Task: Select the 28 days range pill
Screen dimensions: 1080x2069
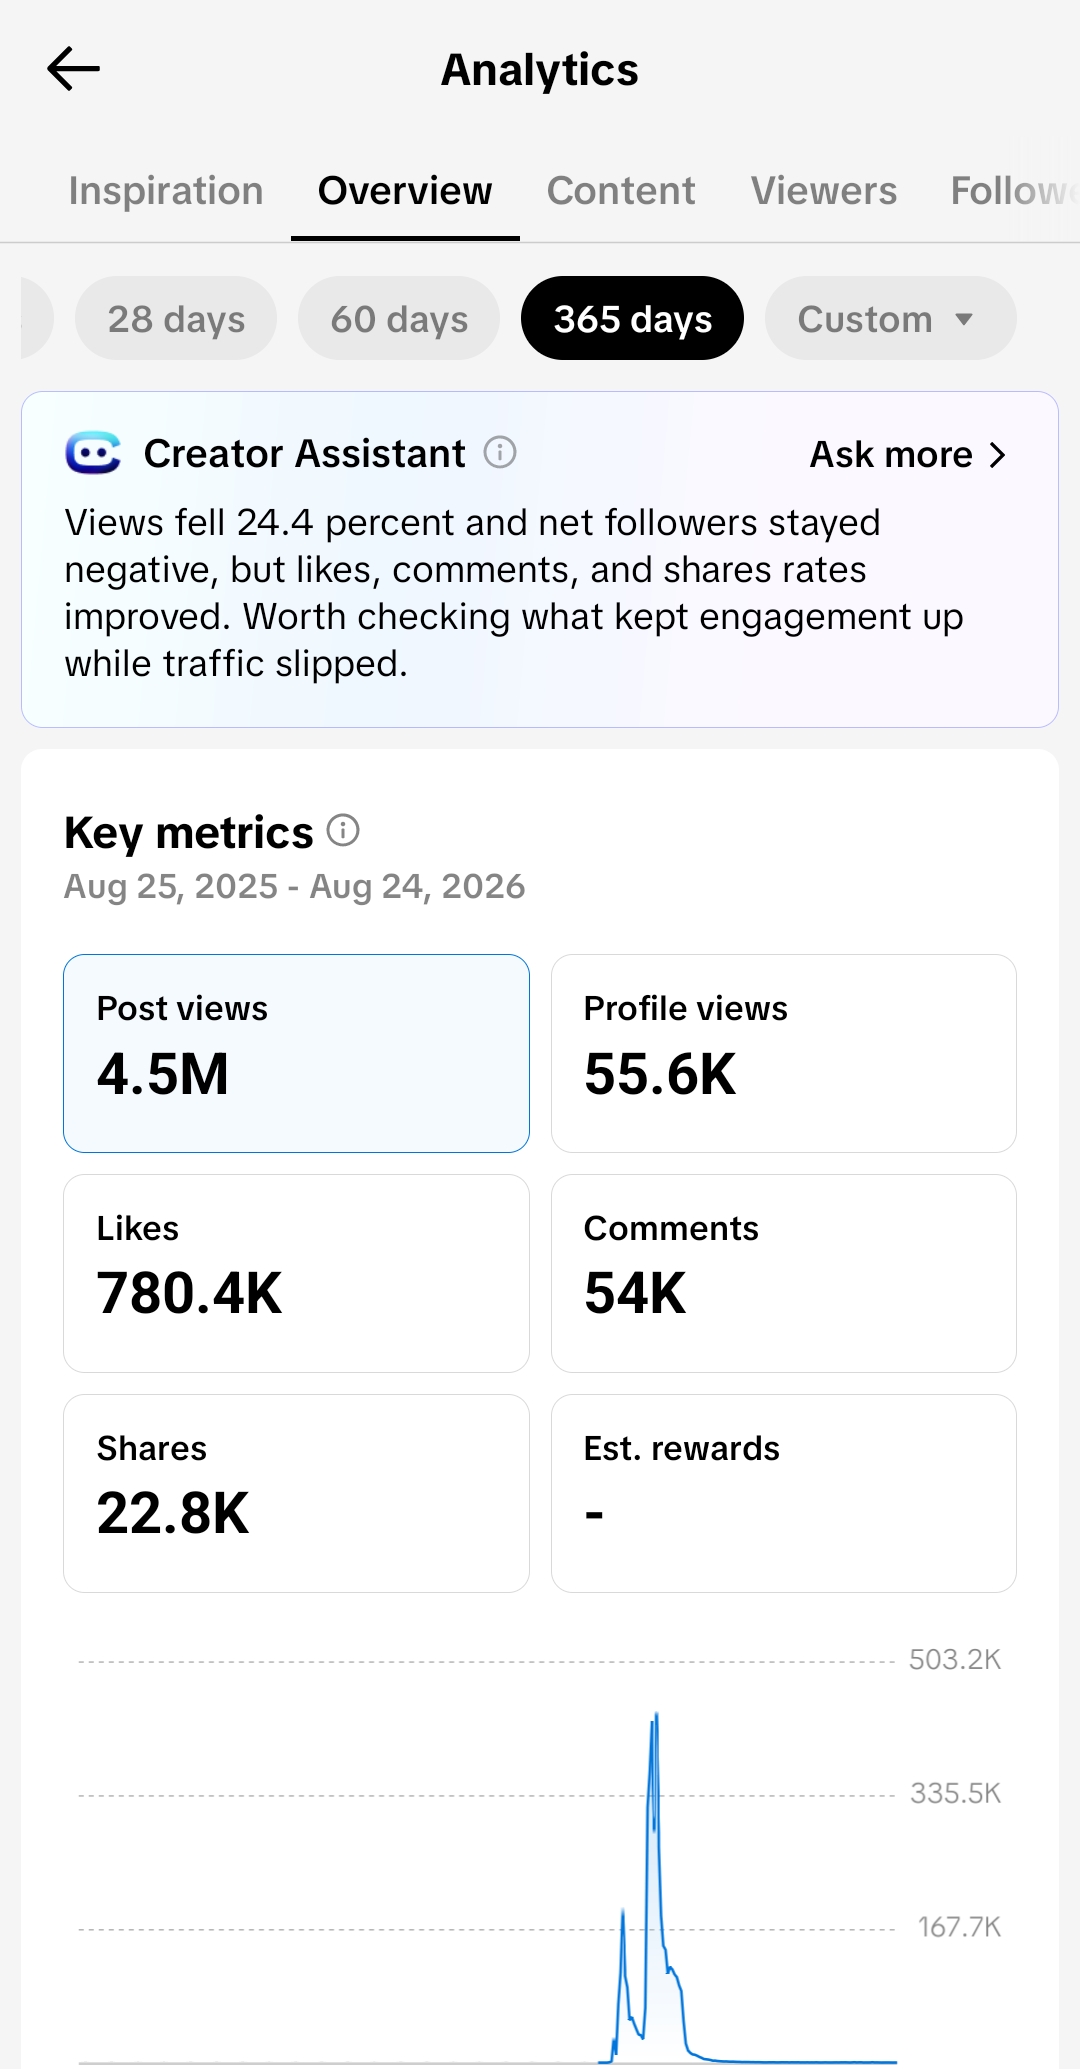Action: [176, 319]
